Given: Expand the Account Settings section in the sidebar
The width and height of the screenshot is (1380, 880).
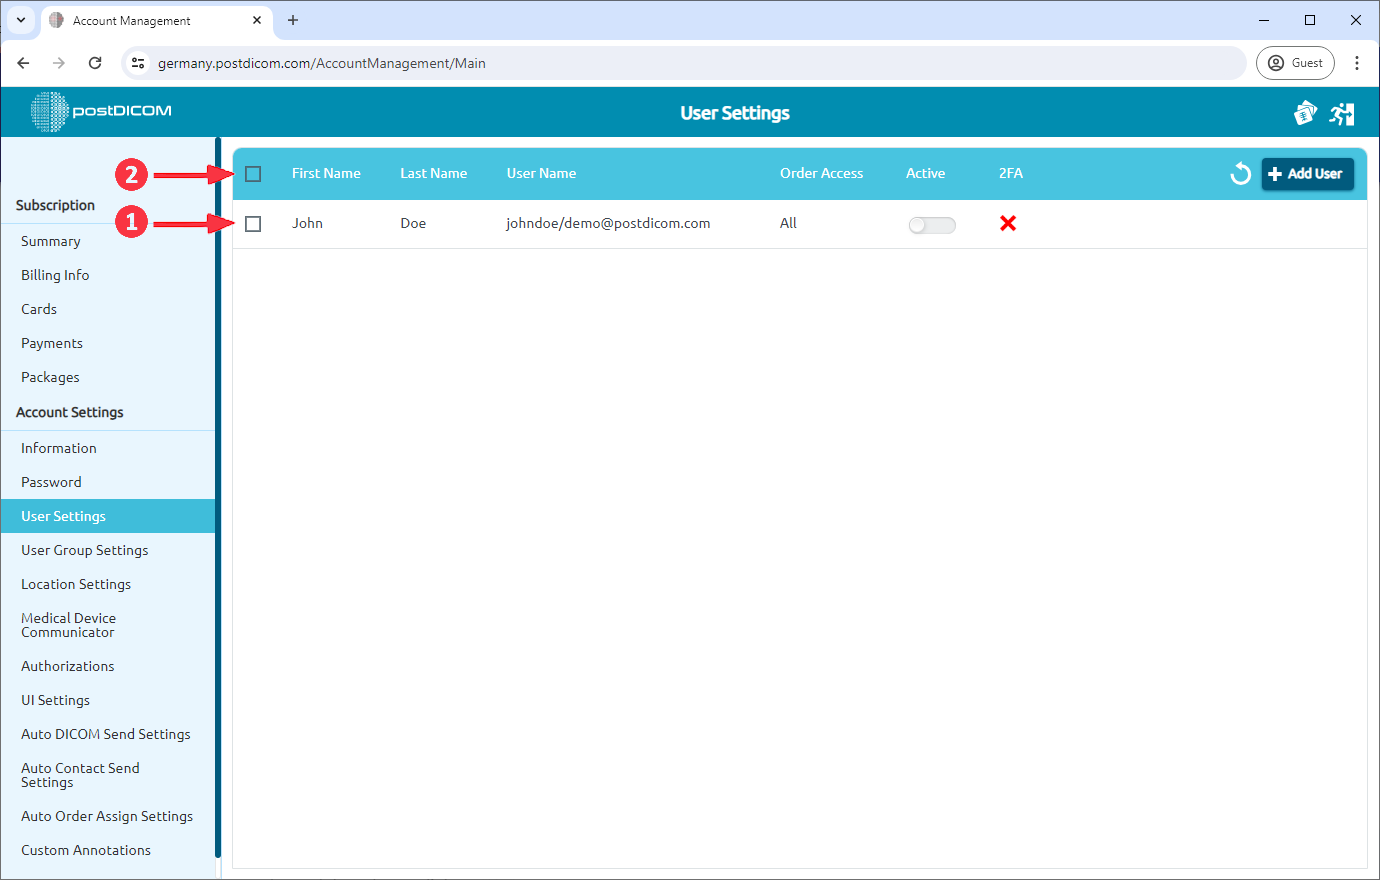Looking at the screenshot, I should (69, 411).
